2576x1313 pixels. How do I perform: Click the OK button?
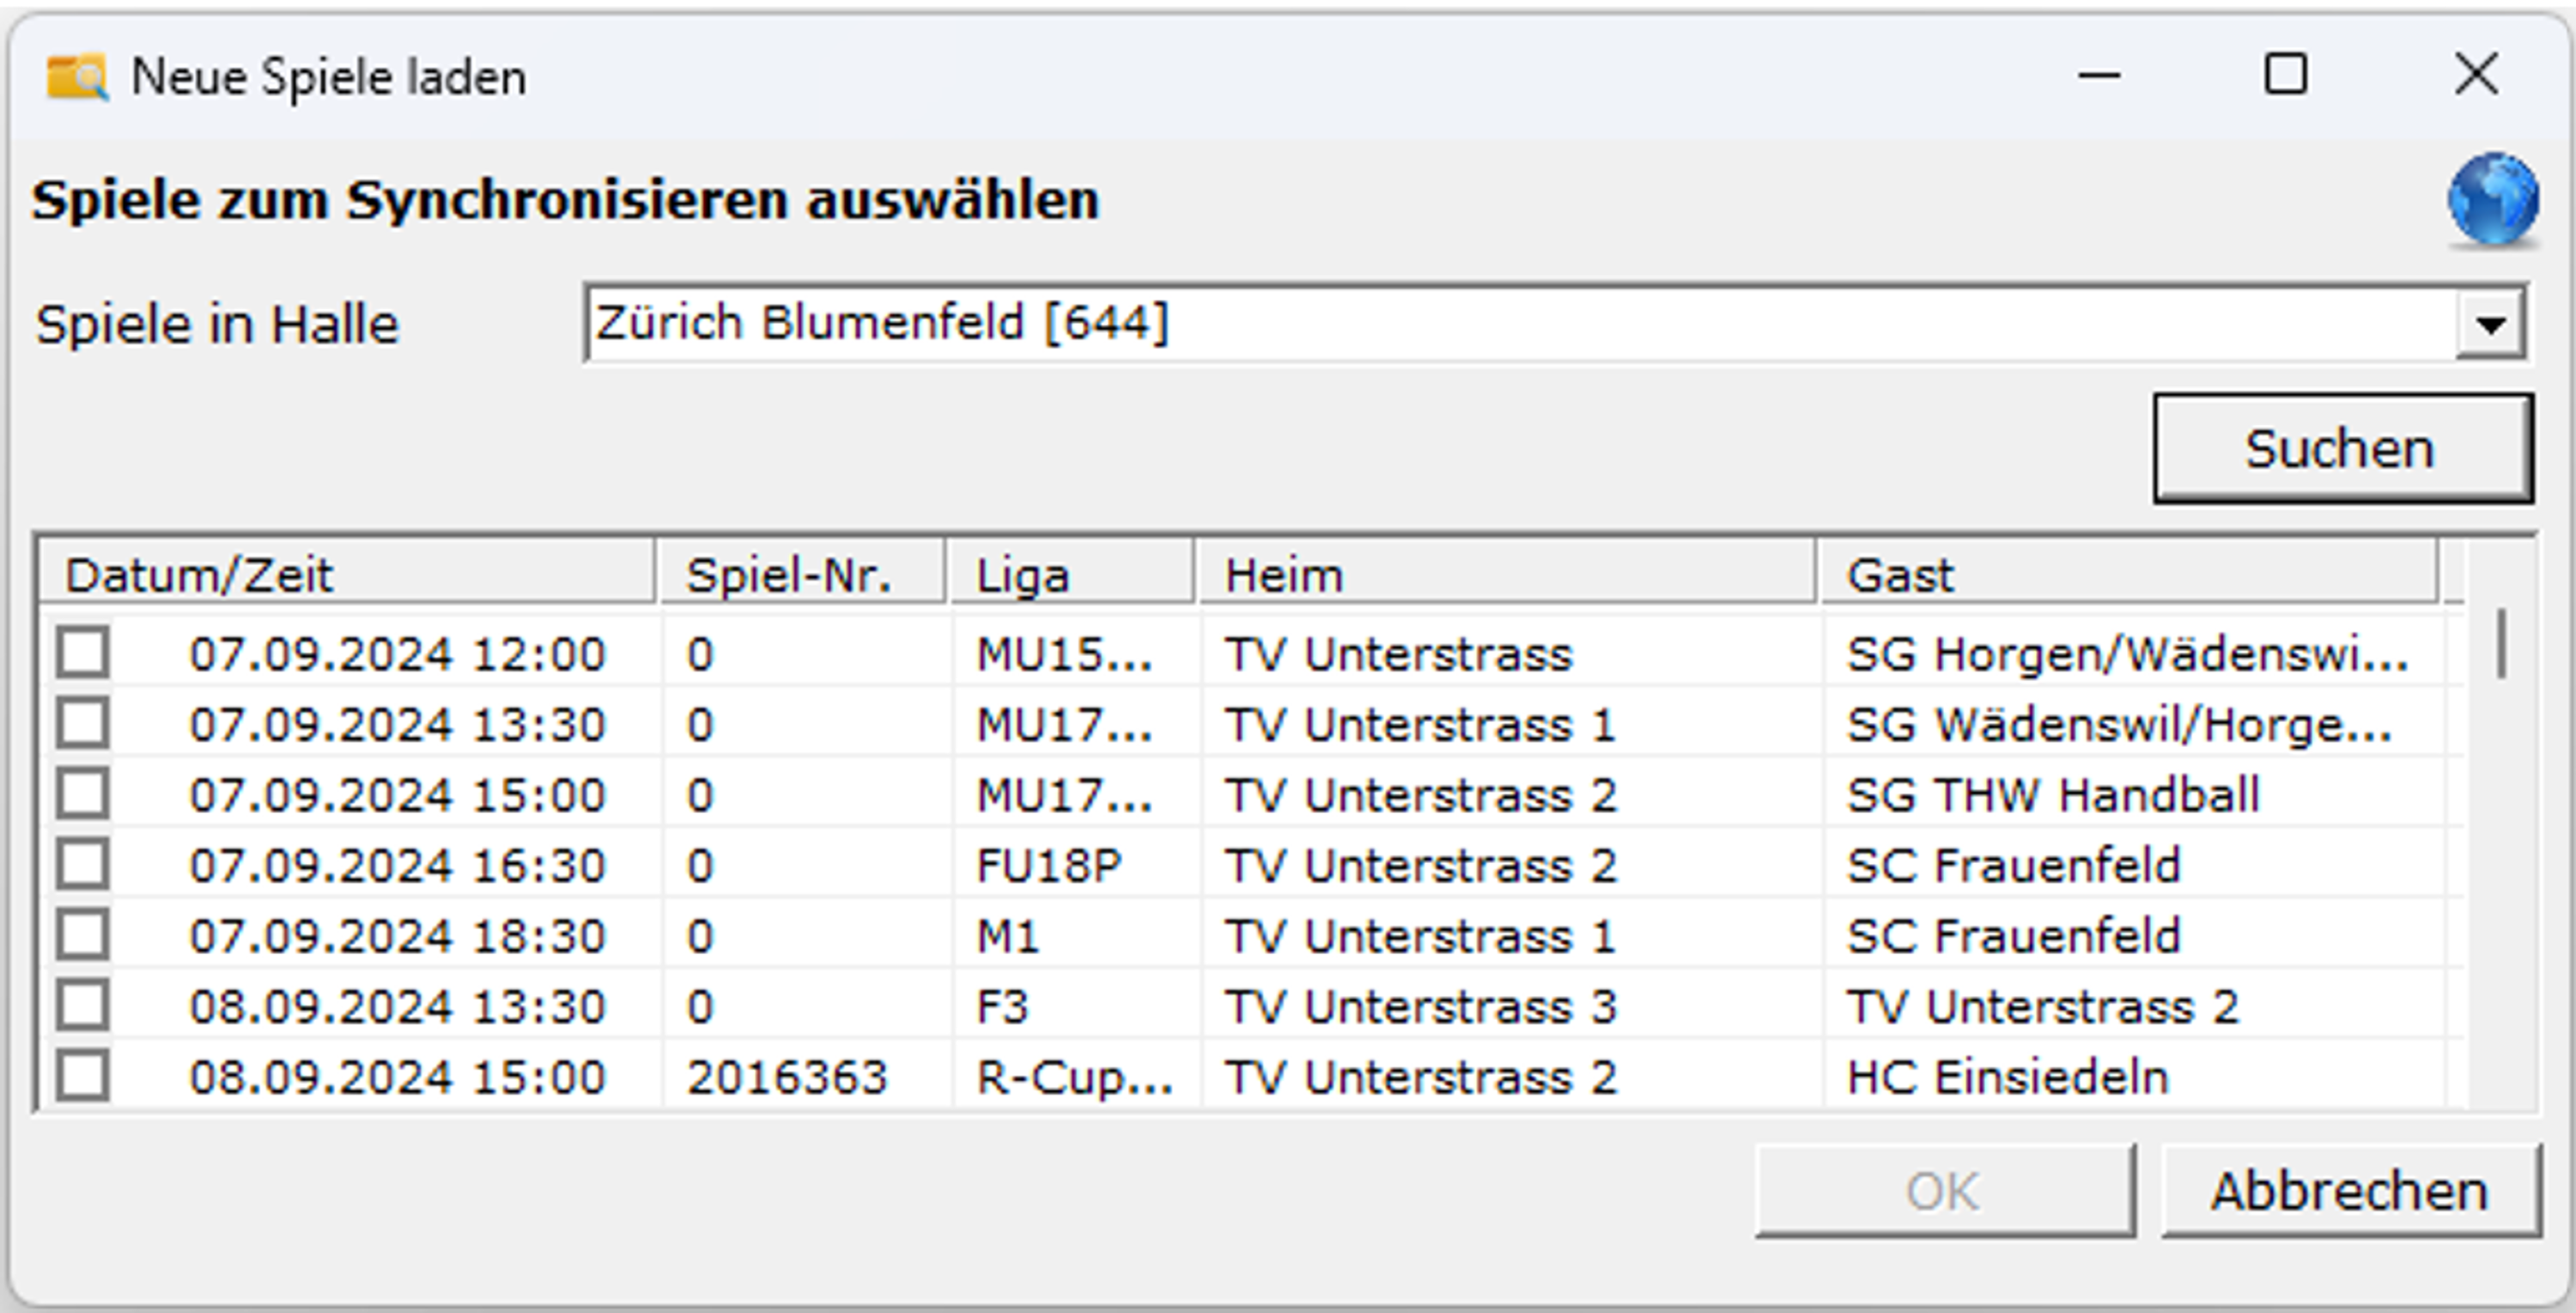pyautogui.click(x=1944, y=1191)
